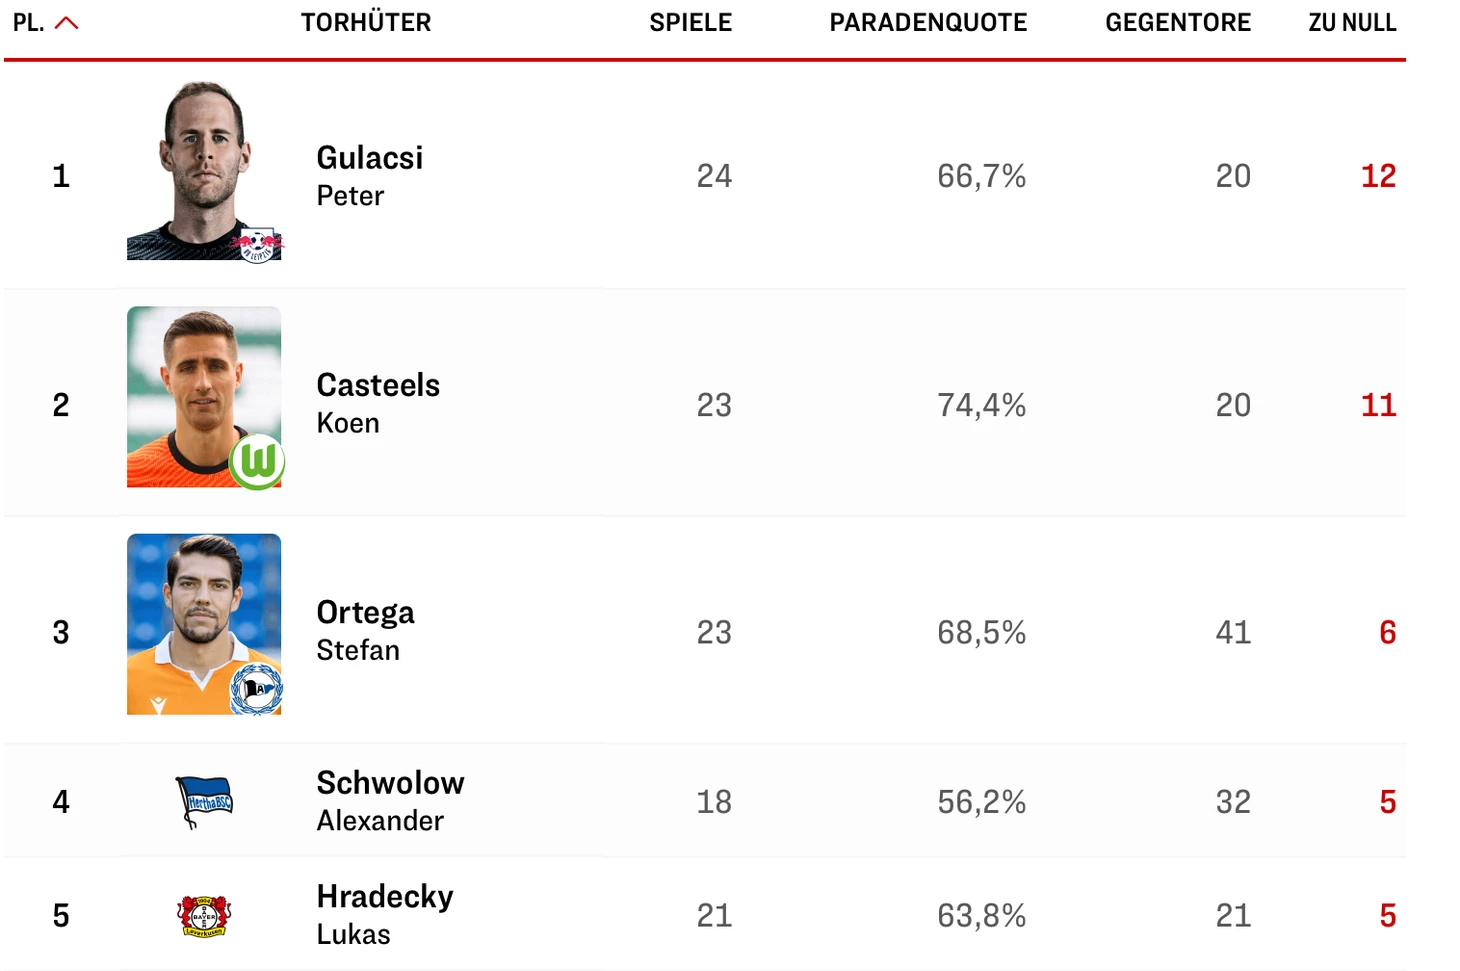Click the Torhüter column header
The height and width of the screenshot is (971, 1460).
coord(366,23)
